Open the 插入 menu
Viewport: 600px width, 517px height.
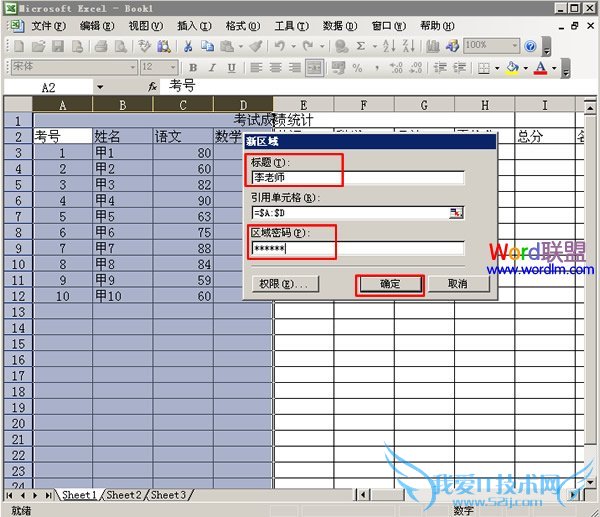[x=194, y=26]
